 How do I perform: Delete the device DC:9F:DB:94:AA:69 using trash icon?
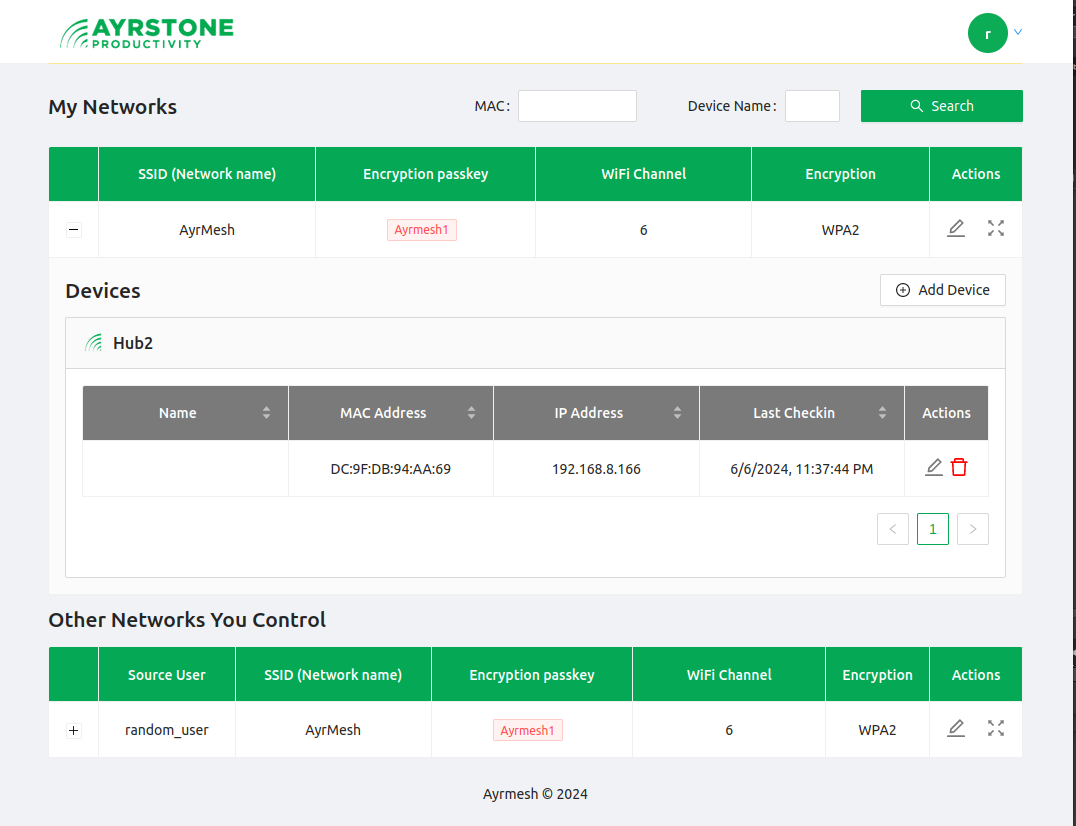click(959, 468)
